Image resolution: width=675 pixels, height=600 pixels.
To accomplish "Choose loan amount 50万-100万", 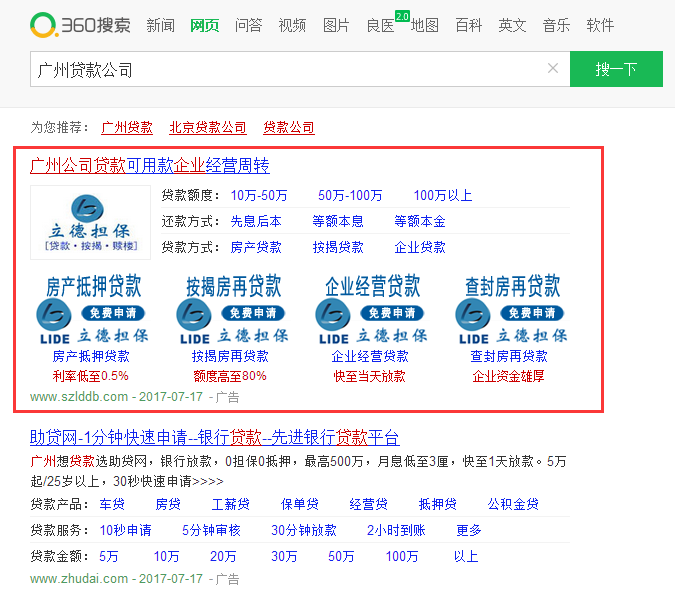I will (x=350, y=195).
